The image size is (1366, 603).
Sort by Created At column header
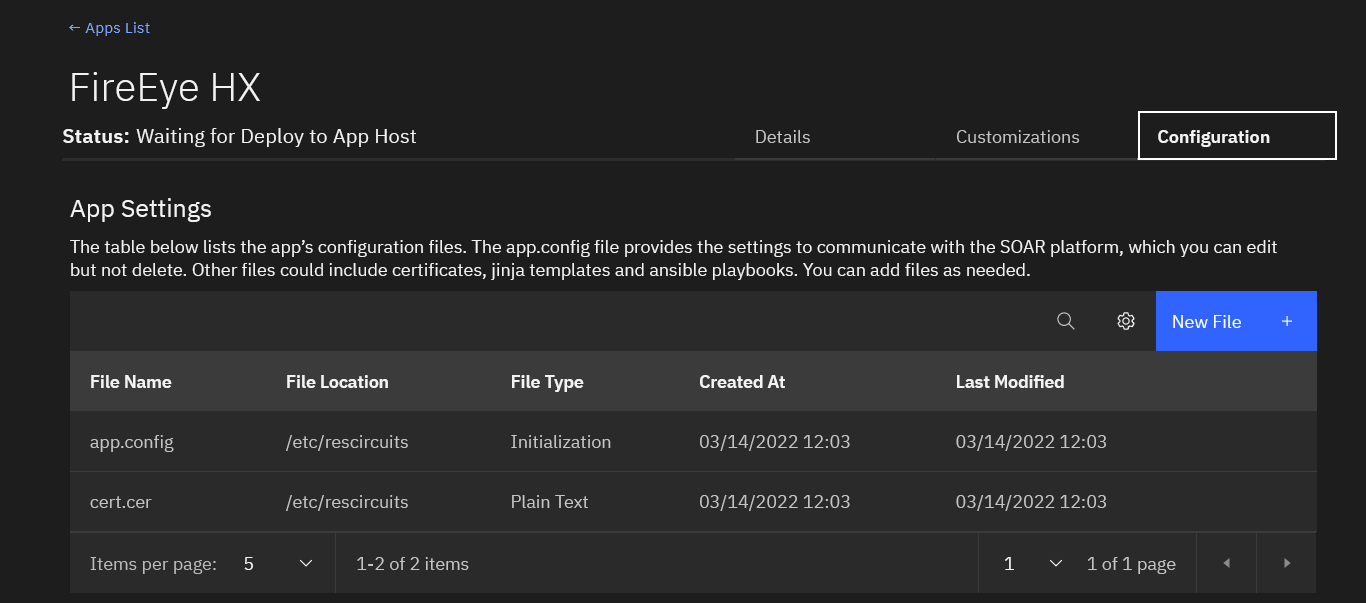tap(742, 382)
